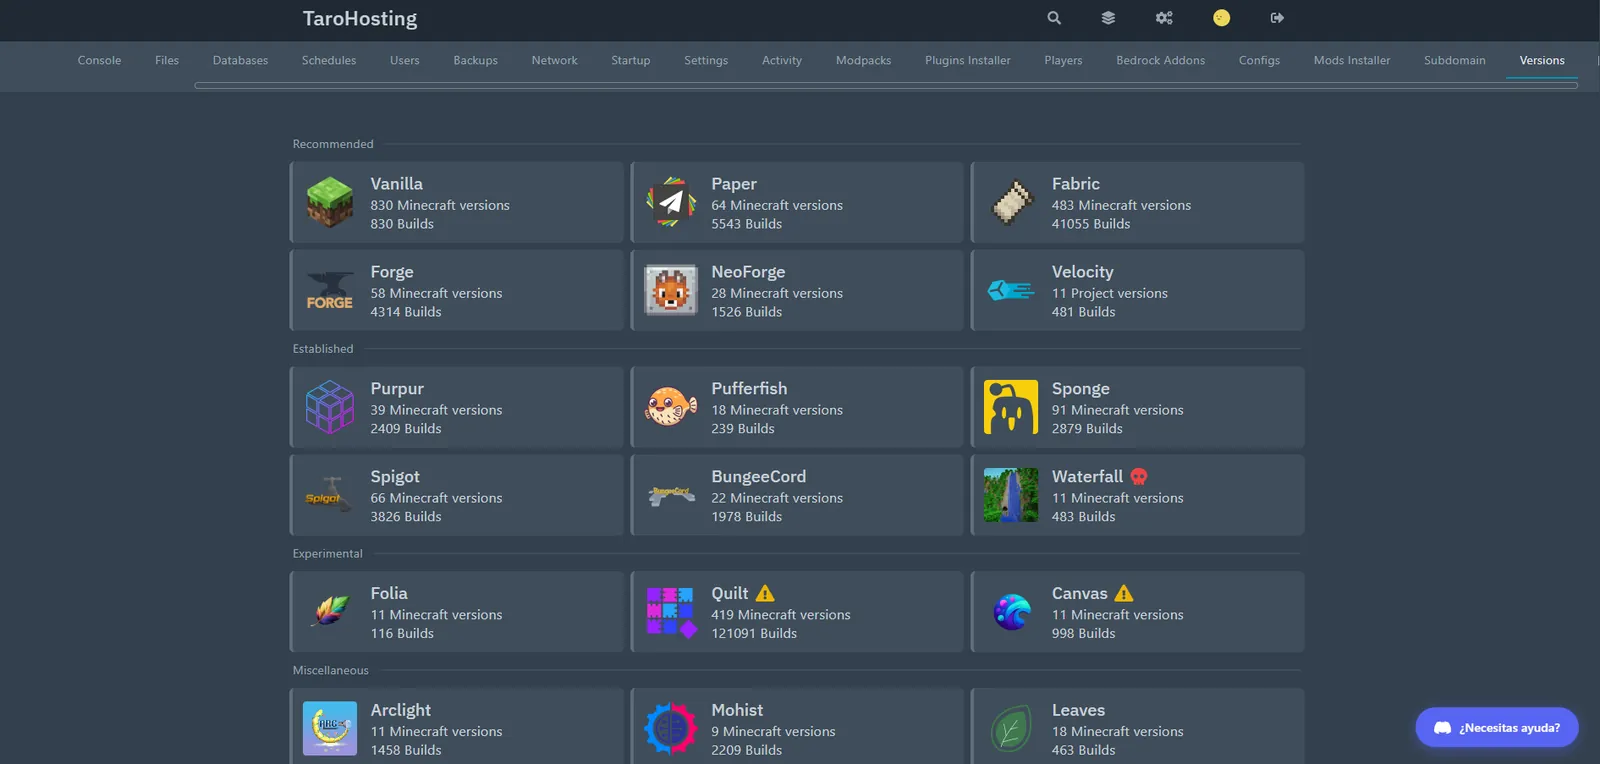
Task: Select the Fabric card title
Action: pos(1075,184)
